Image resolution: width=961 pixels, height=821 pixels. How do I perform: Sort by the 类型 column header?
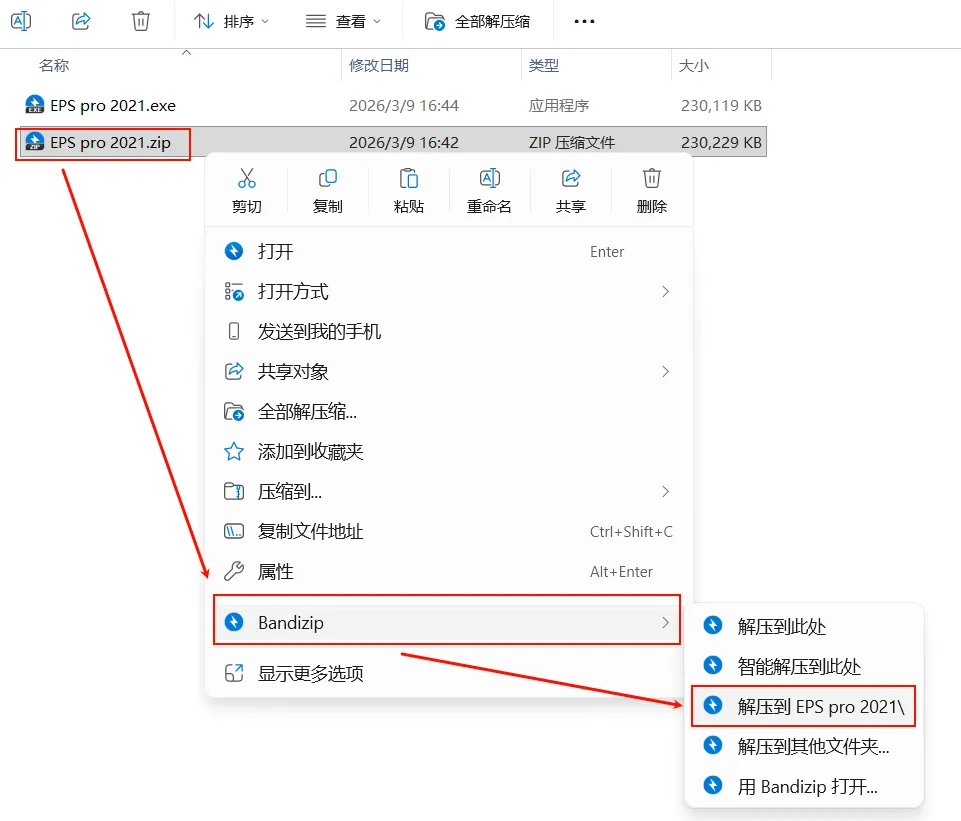tap(544, 66)
